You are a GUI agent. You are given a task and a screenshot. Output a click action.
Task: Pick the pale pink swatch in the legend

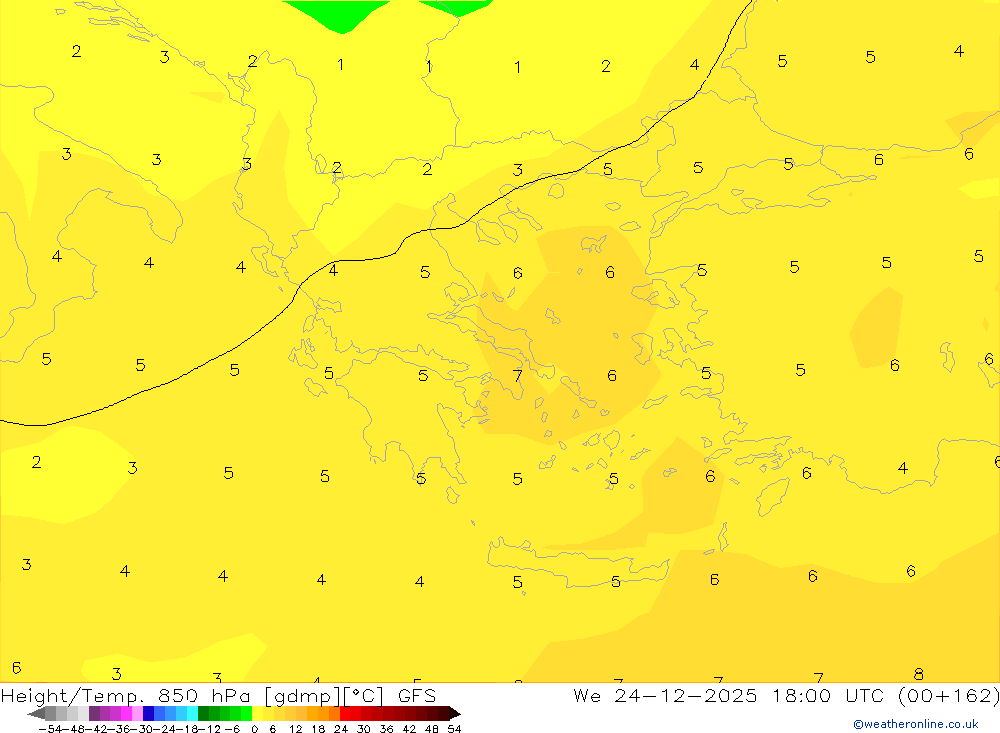(137, 714)
